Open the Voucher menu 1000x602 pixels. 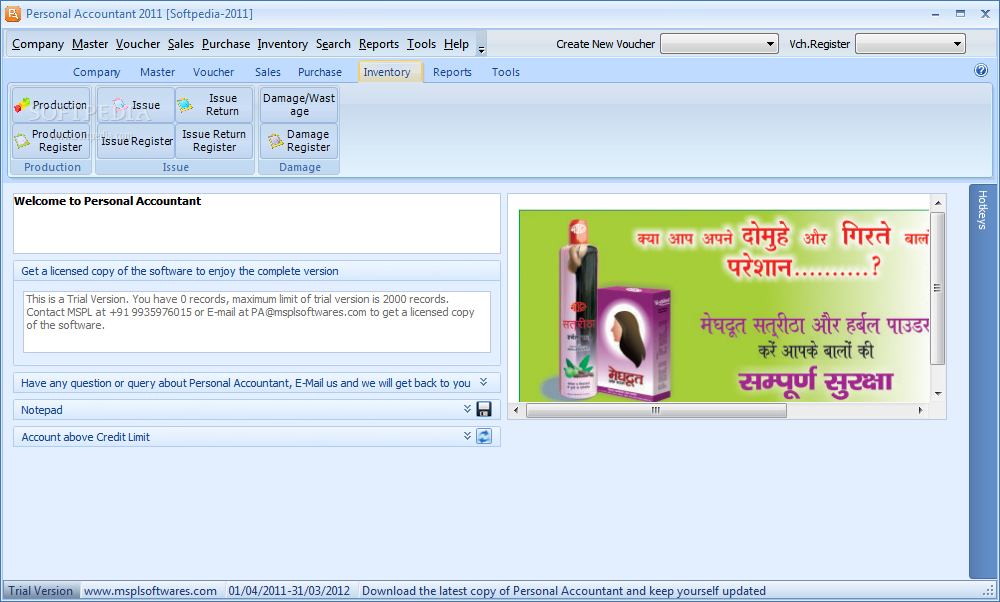(138, 44)
